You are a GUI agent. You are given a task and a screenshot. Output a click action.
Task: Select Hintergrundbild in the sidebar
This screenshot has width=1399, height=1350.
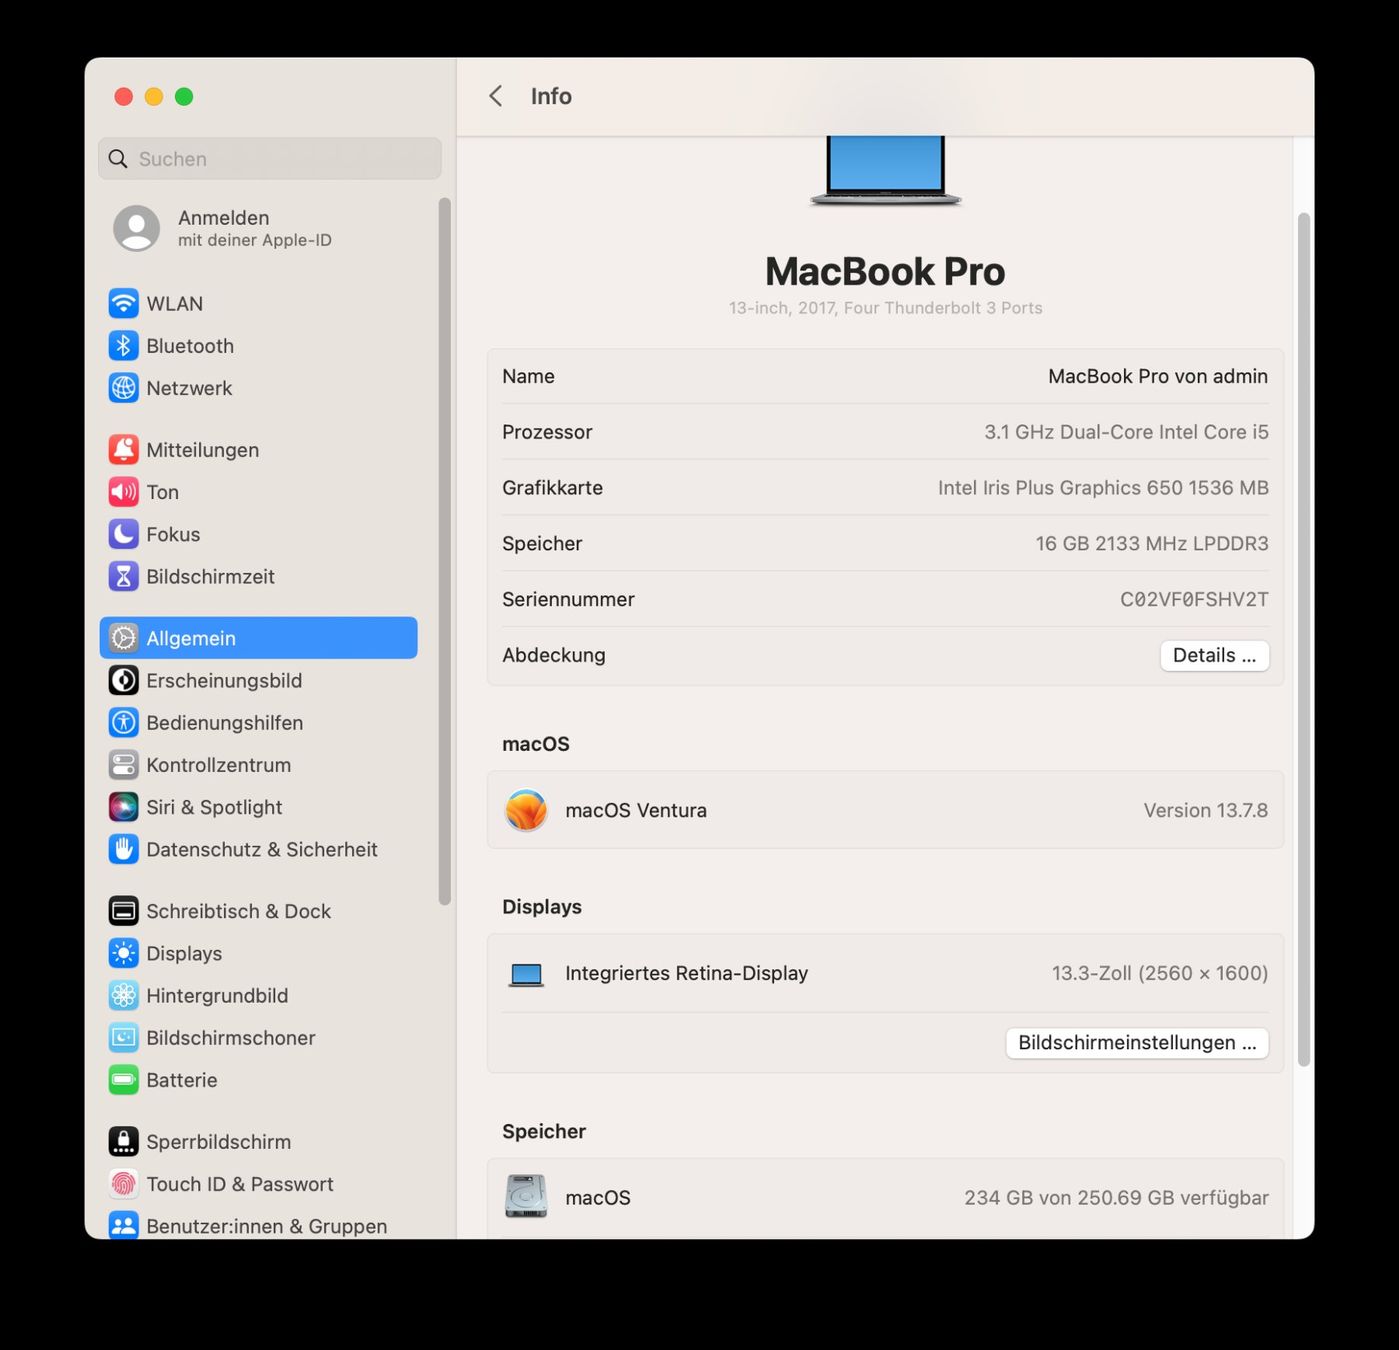click(x=258, y=995)
